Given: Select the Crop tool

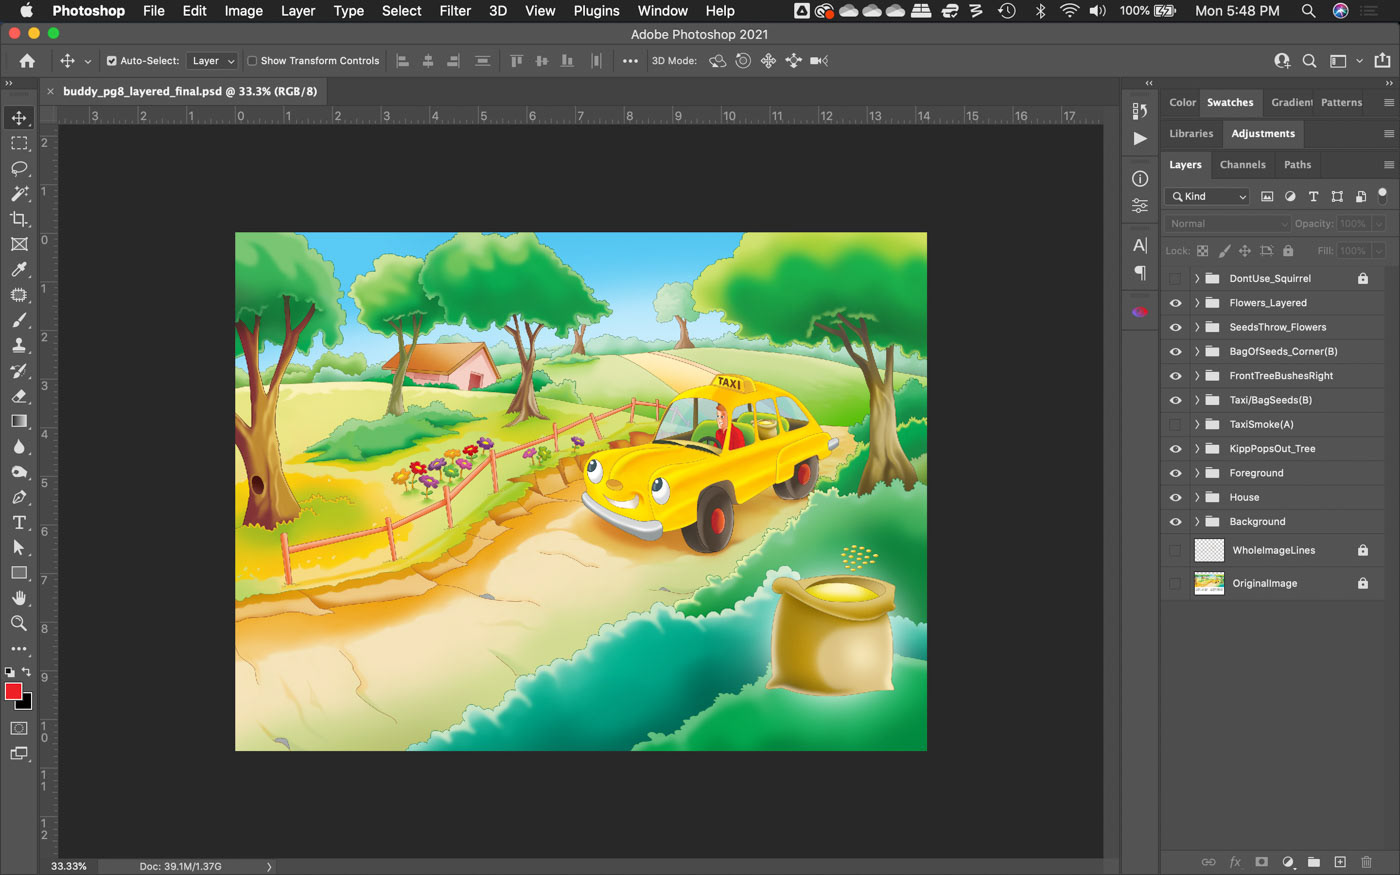Looking at the screenshot, I should point(19,219).
